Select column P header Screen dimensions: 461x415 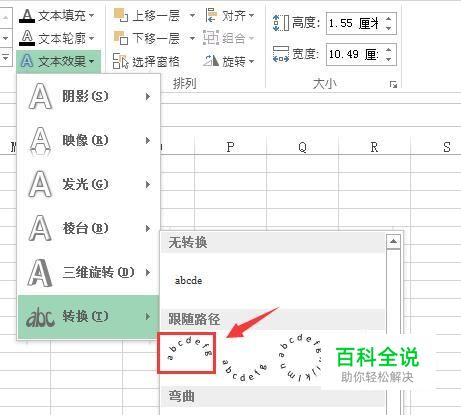point(230,147)
